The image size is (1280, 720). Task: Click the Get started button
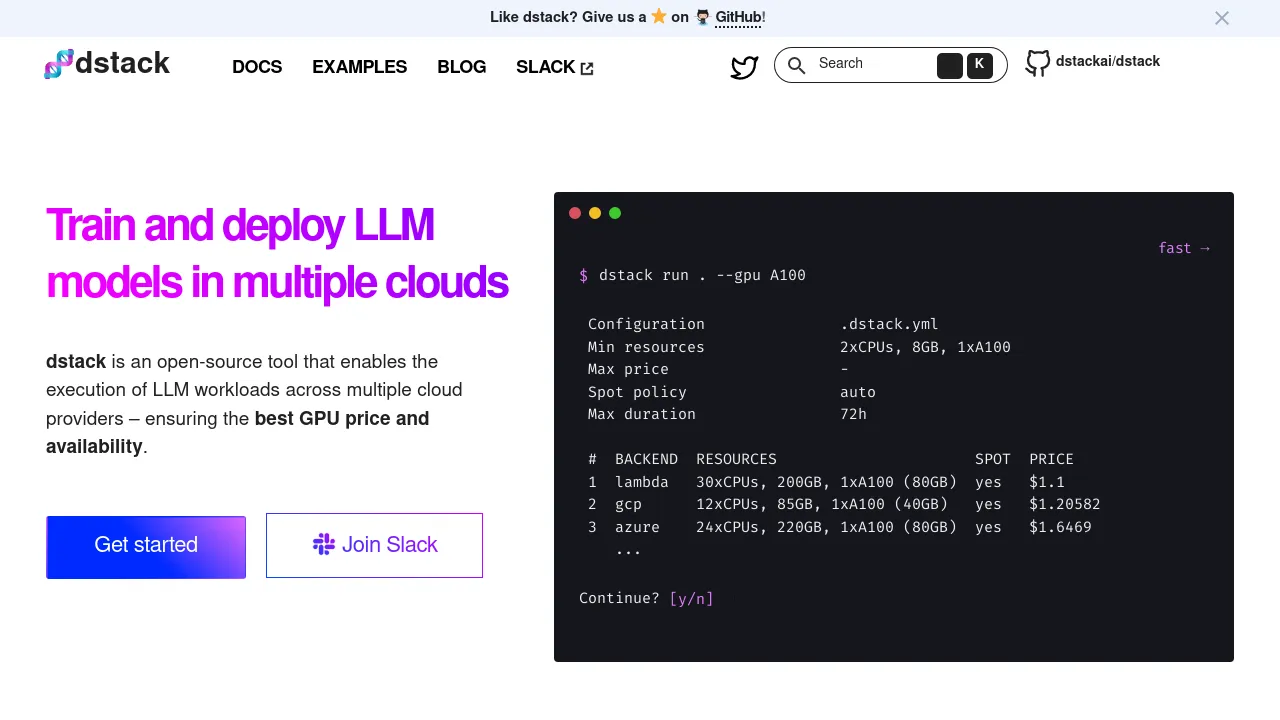click(x=146, y=546)
